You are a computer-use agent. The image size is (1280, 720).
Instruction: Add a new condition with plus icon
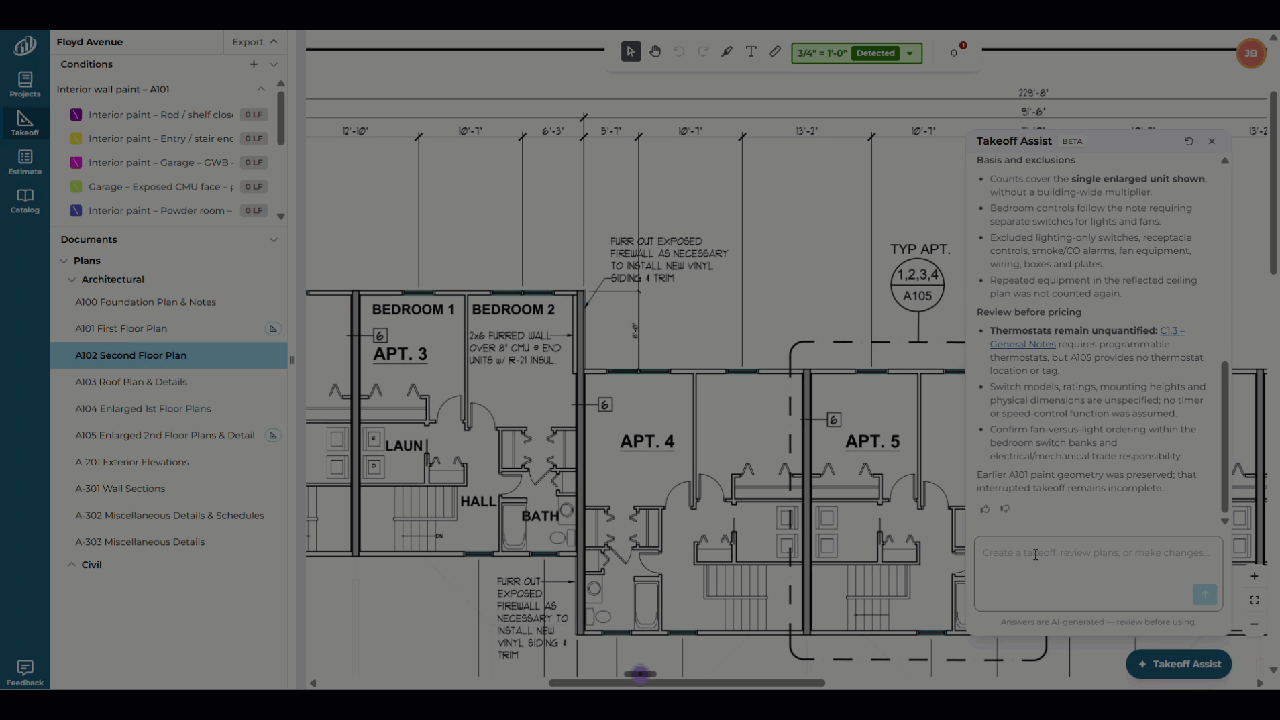point(254,64)
